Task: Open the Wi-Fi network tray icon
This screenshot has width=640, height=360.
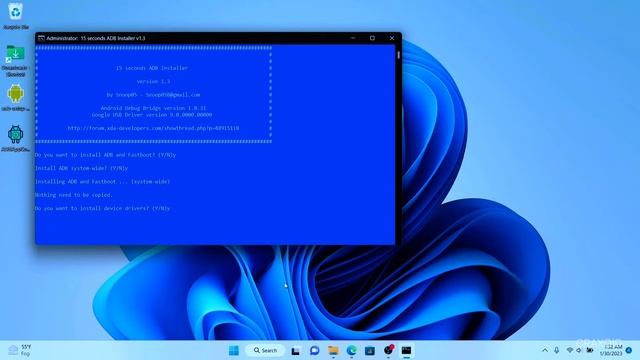Action: [570, 350]
